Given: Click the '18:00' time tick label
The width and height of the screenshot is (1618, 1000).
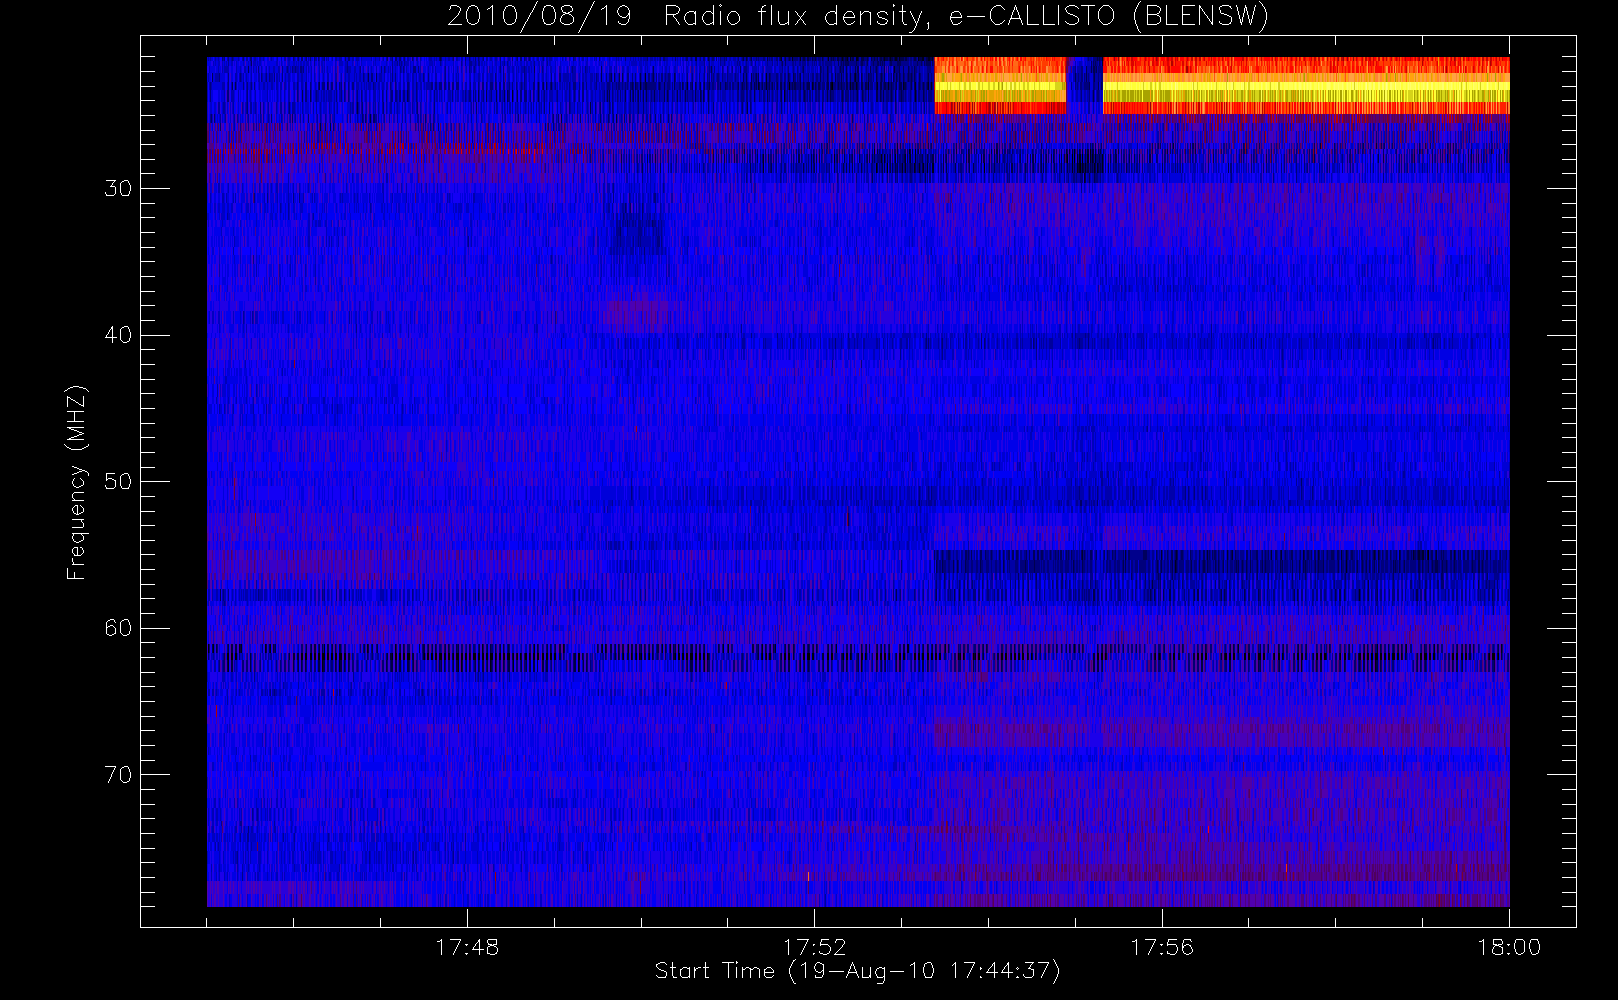Looking at the screenshot, I should coord(1509,947).
